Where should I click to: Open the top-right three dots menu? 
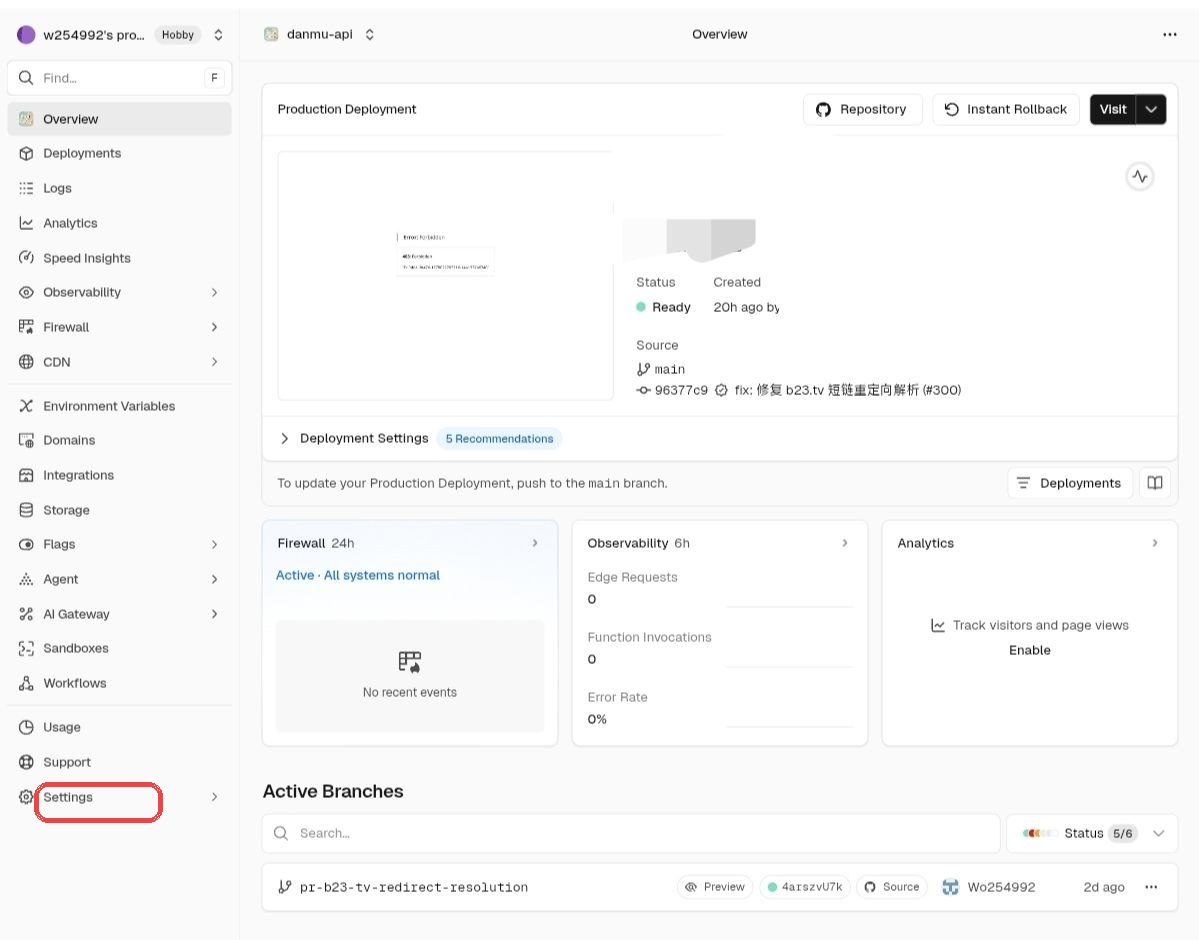[1170, 34]
